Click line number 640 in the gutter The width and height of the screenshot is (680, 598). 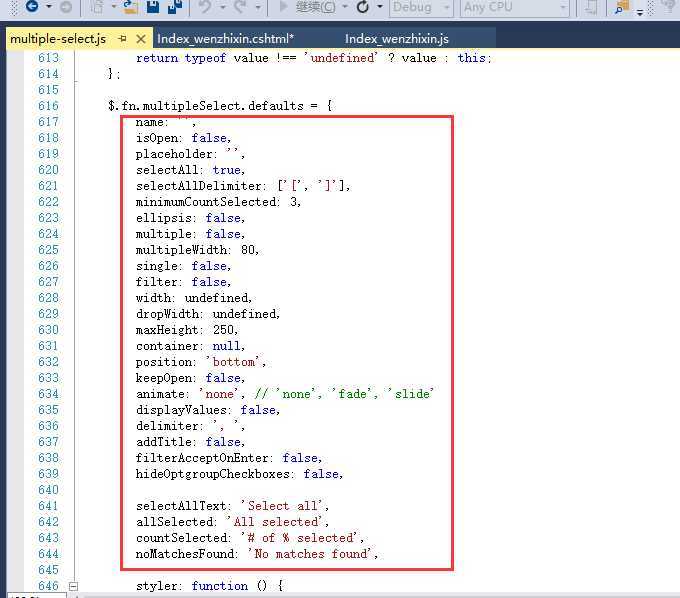coord(48,490)
